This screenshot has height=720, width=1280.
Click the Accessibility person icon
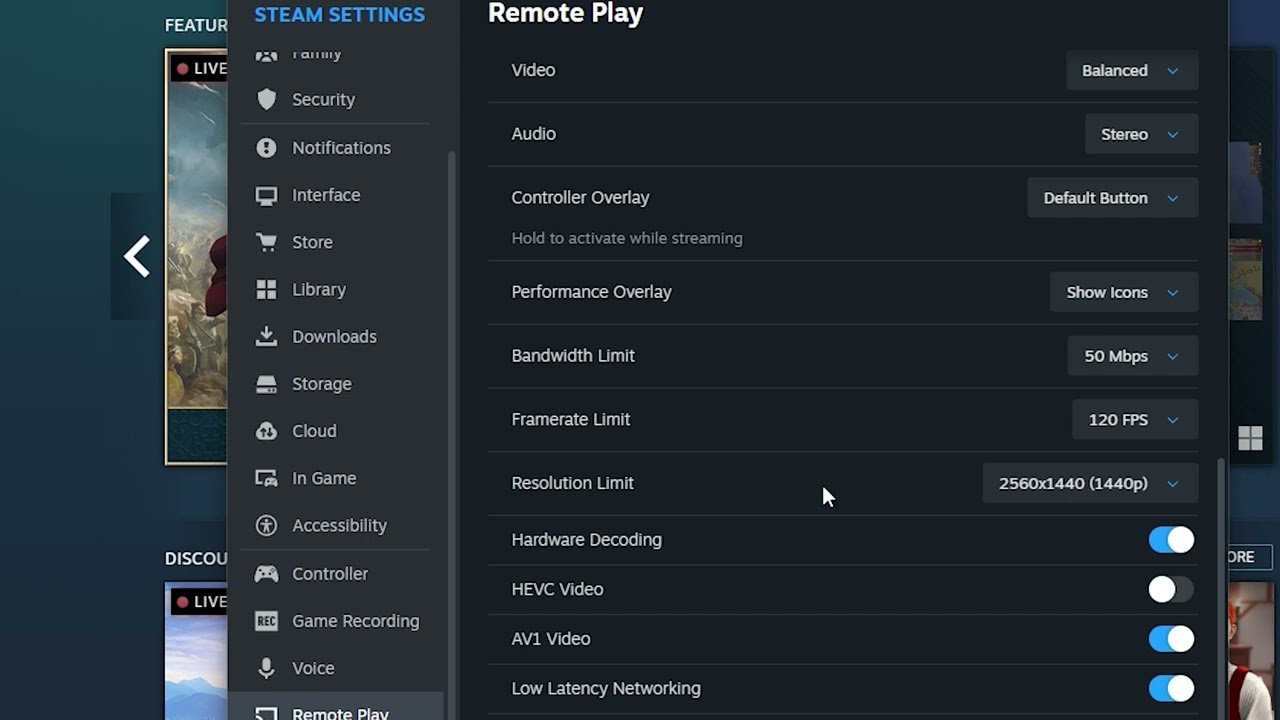[266, 525]
